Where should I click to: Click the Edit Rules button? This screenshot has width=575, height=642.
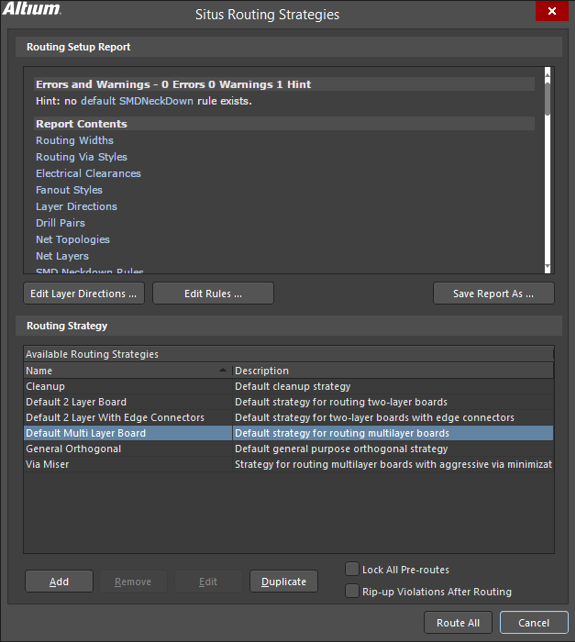point(213,294)
